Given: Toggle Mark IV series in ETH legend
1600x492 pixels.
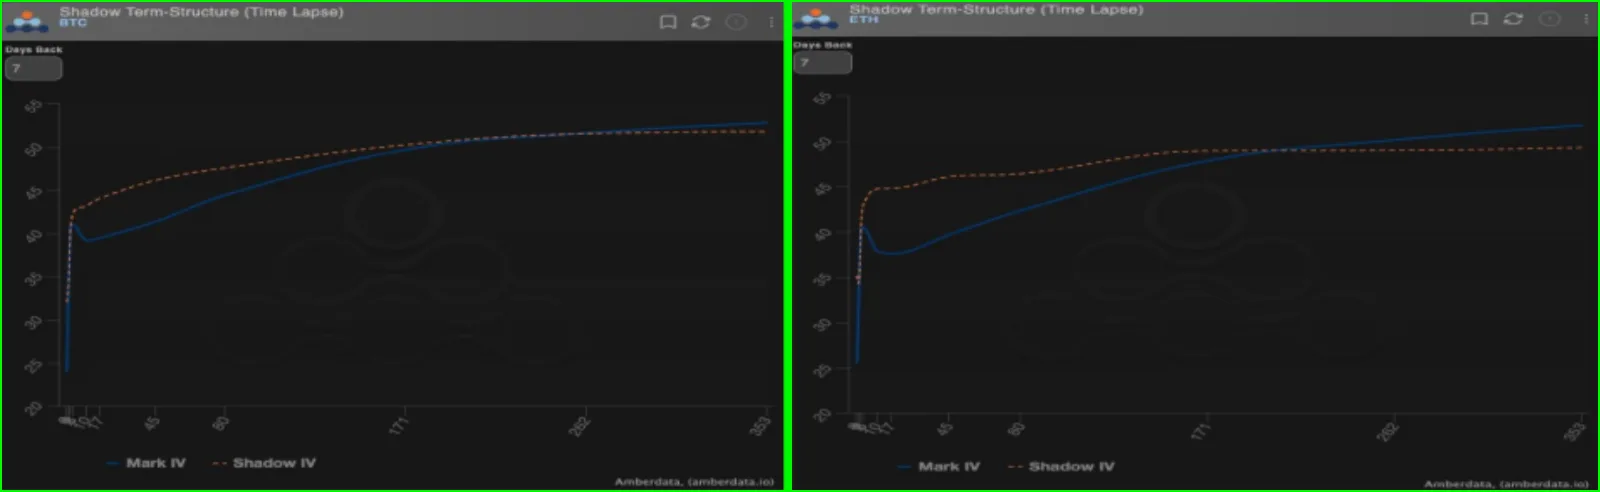Looking at the screenshot, I should [939, 467].
